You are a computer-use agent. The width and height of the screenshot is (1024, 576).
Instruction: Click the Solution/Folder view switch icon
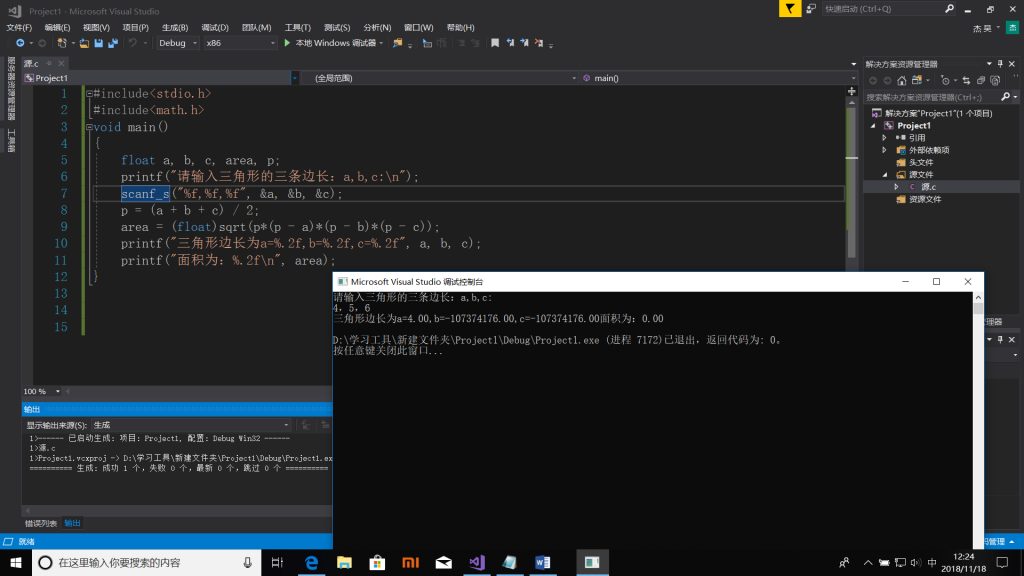coord(917,80)
